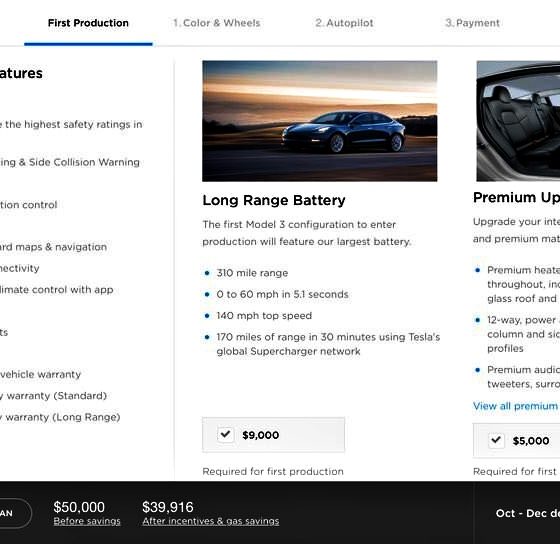Go to the 2. Autopilot step

344,23
